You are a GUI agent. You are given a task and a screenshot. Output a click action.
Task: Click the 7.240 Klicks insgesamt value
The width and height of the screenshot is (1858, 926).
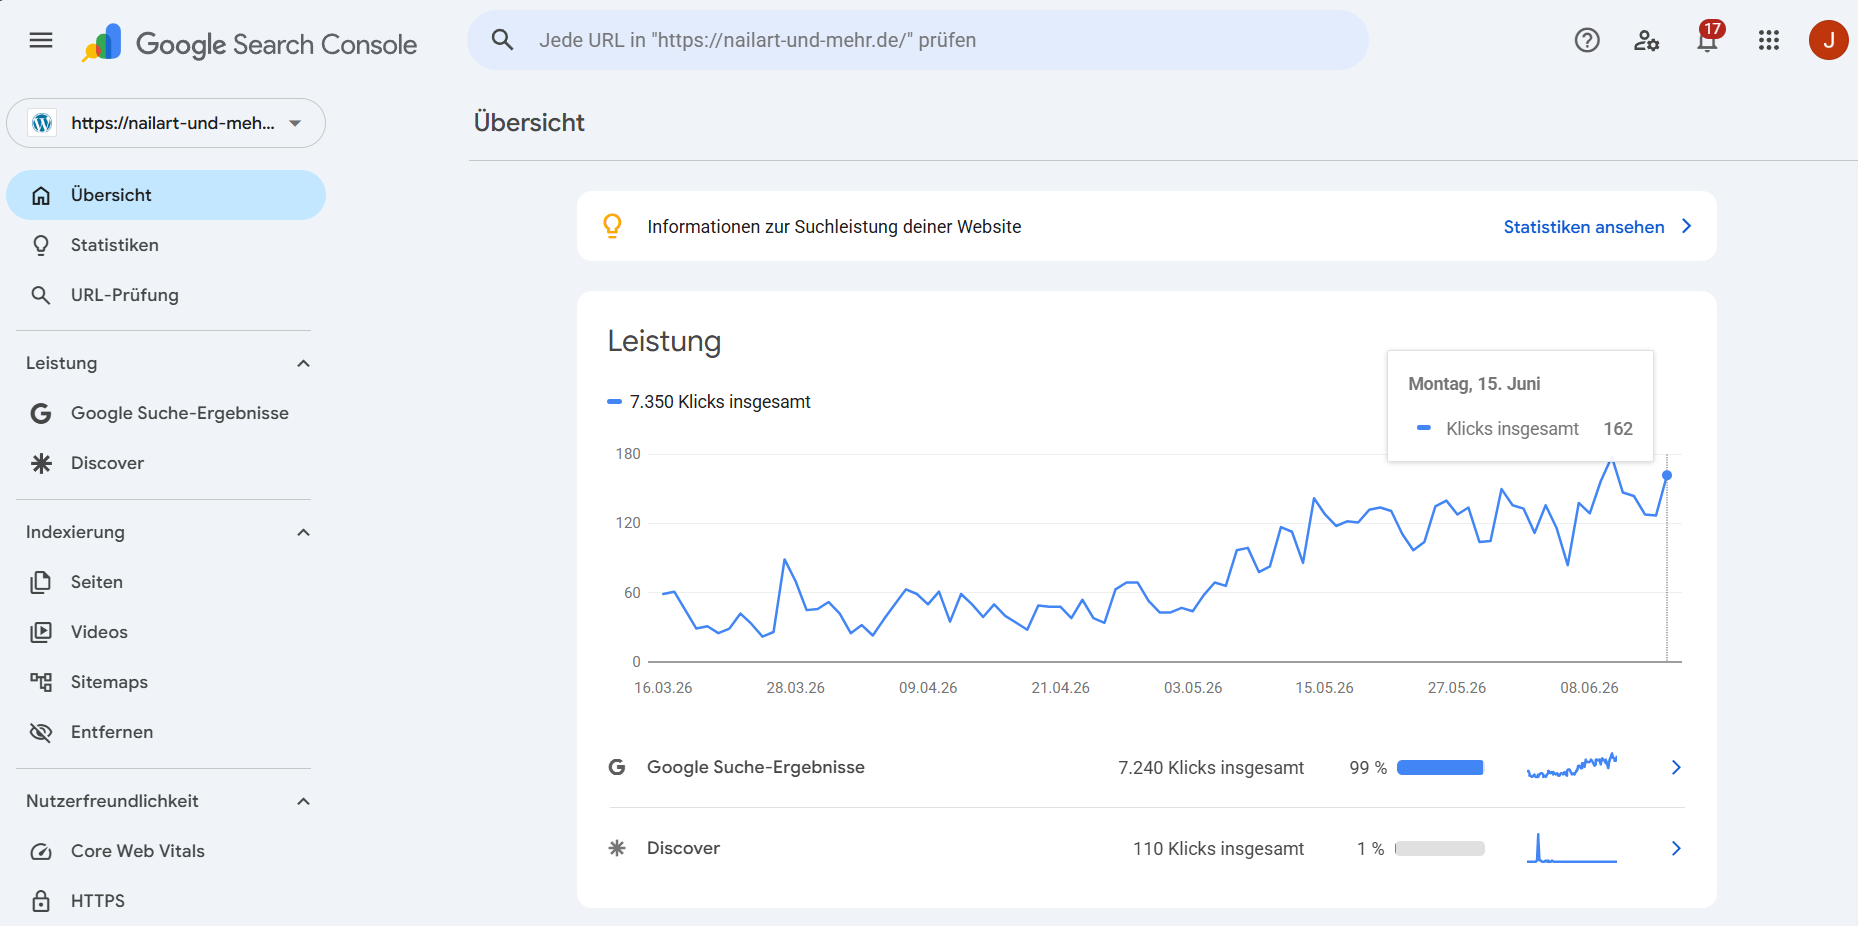click(1211, 767)
